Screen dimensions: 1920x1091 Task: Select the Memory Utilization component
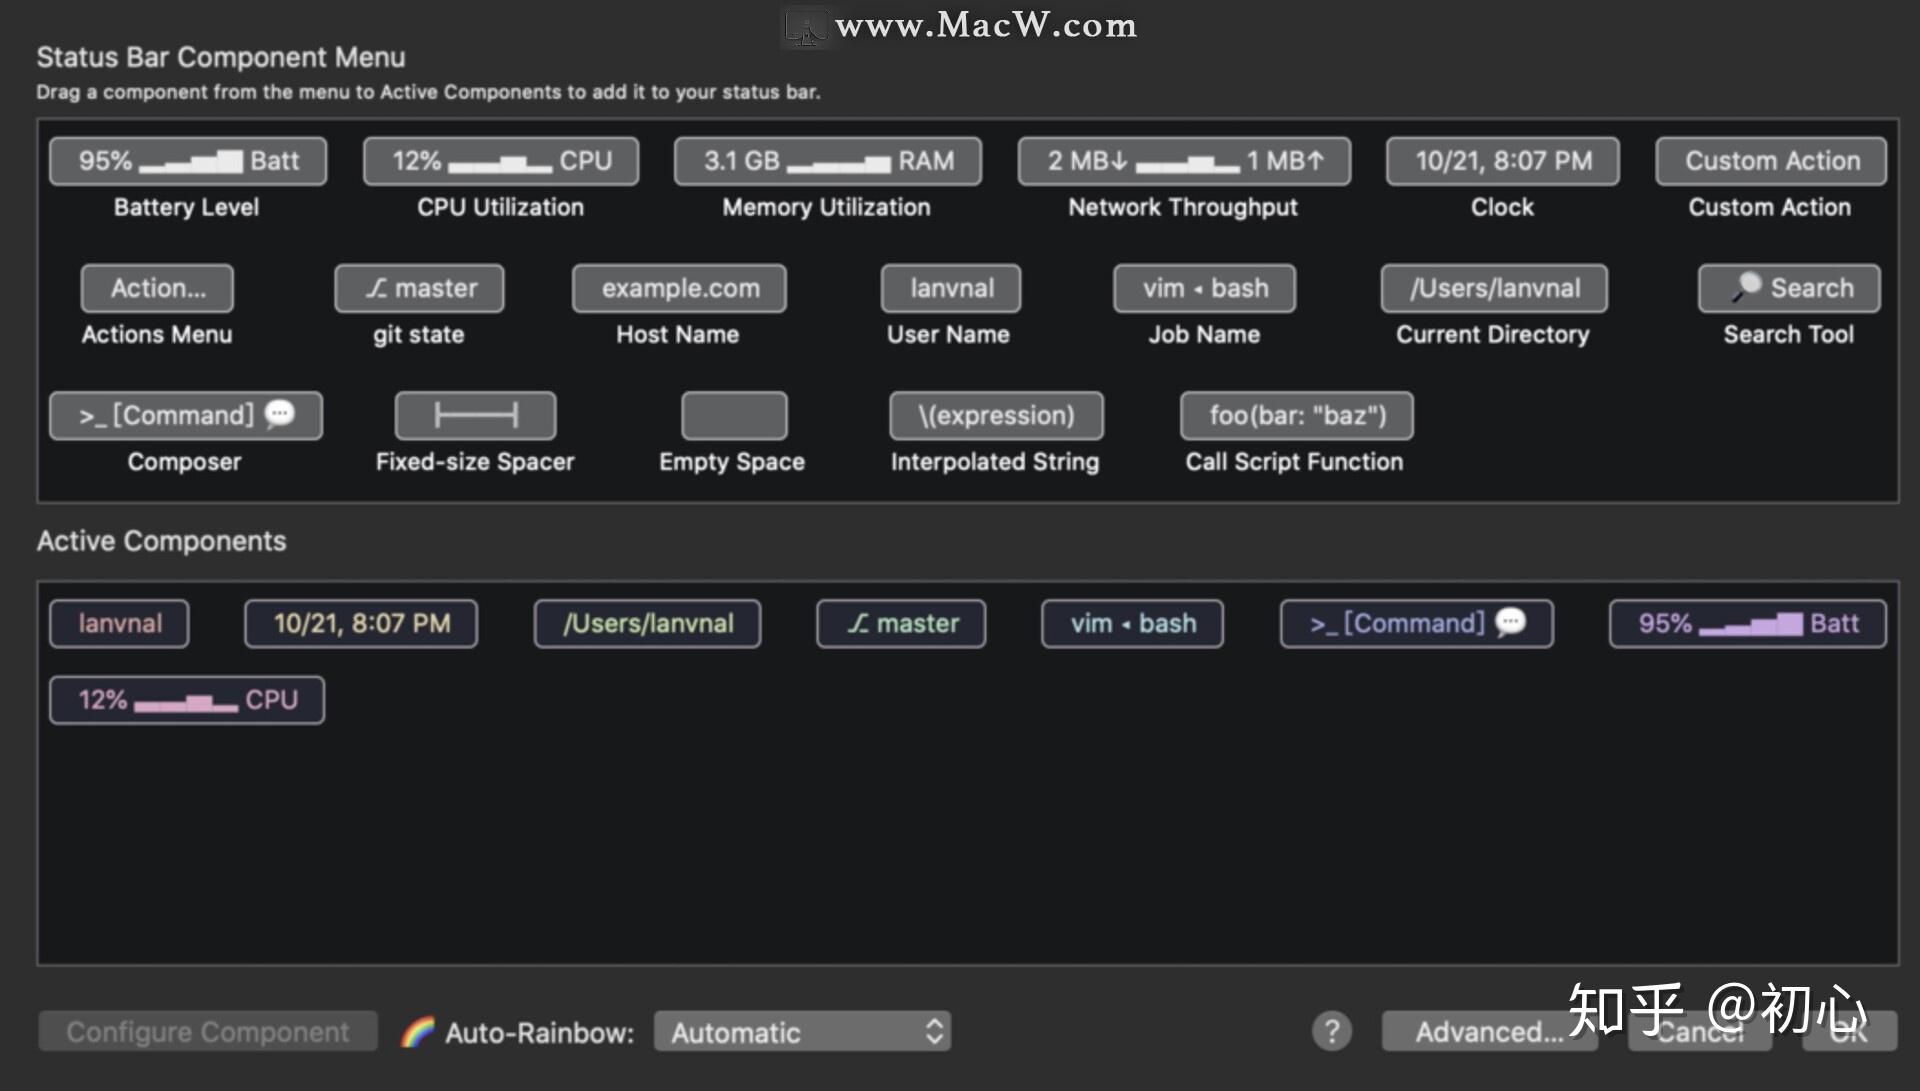coord(826,160)
